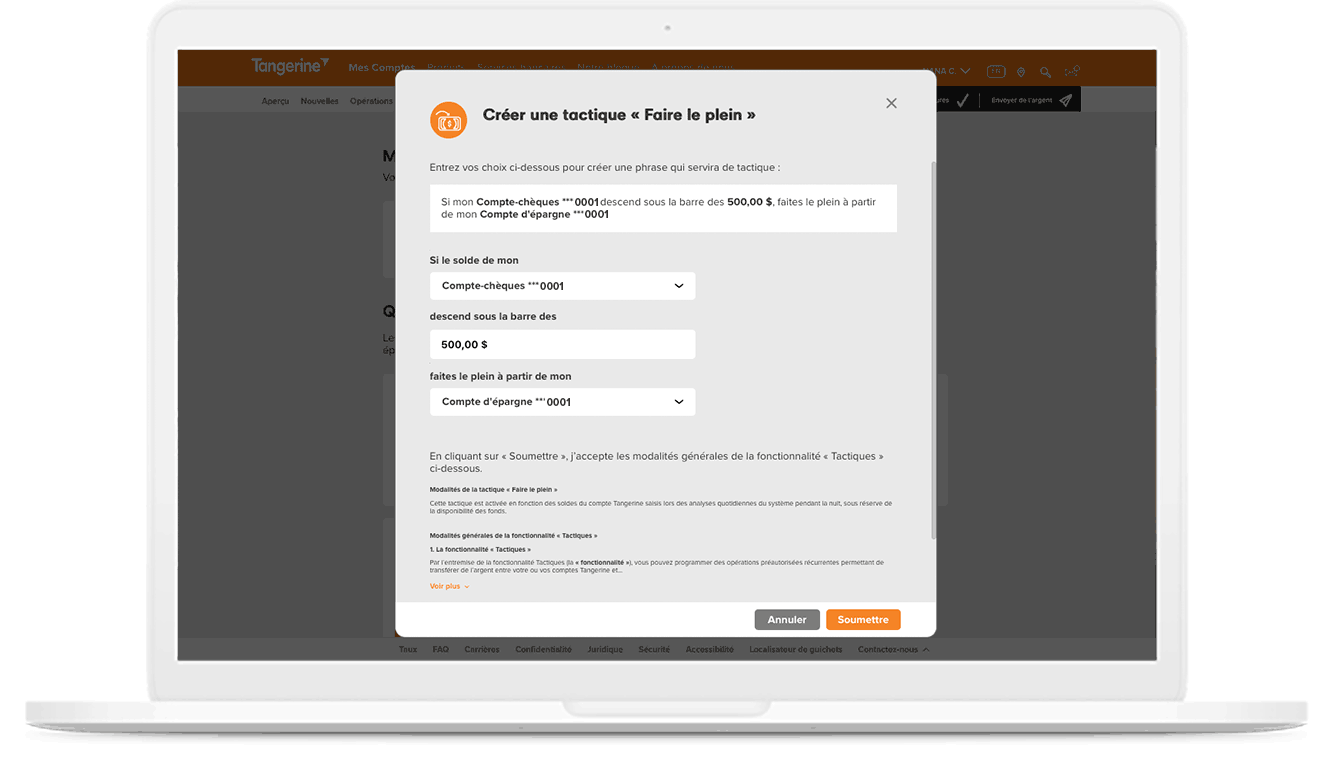
Task: Expand terms with Voir plus
Action: click(x=449, y=586)
